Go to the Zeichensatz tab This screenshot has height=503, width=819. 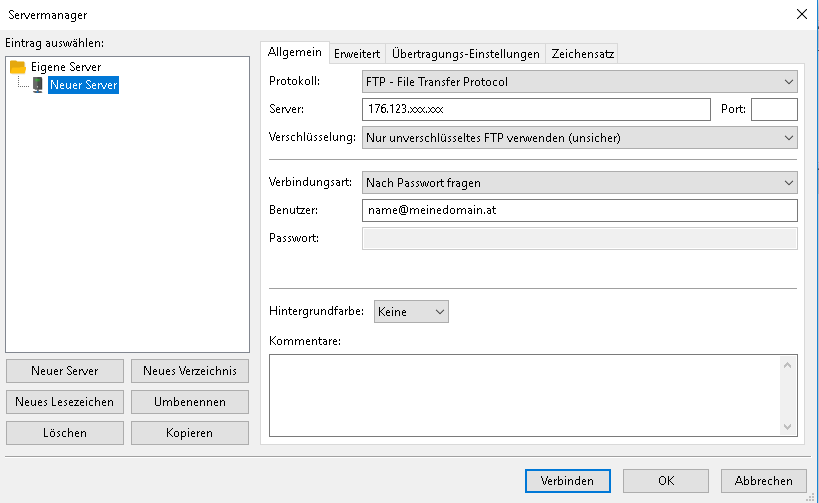(582, 54)
